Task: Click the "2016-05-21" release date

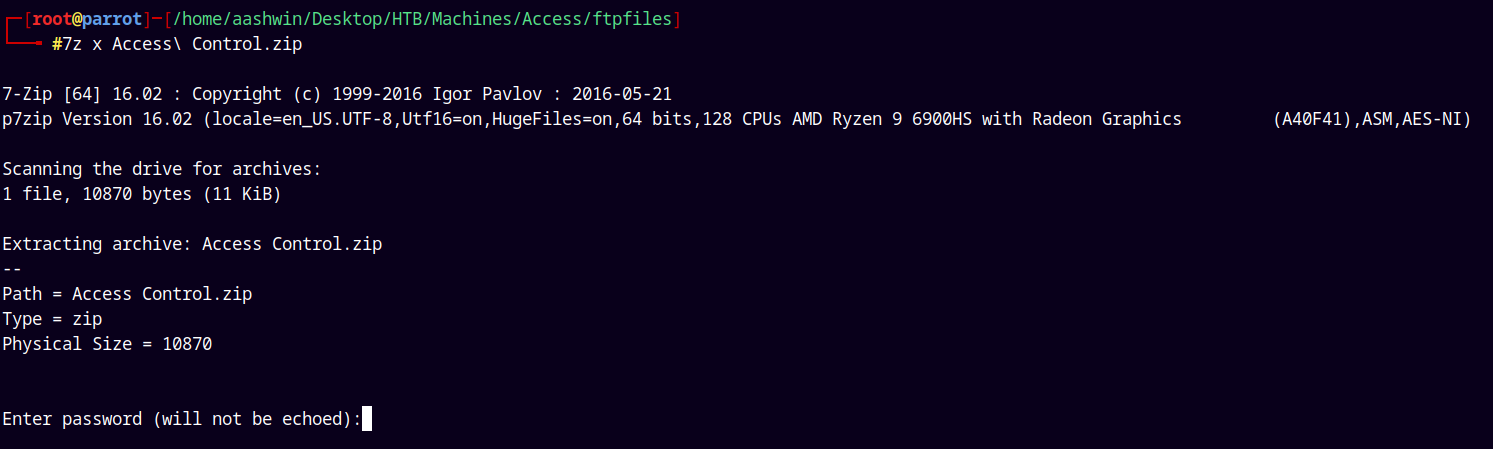Action: click(x=621, y=94)
